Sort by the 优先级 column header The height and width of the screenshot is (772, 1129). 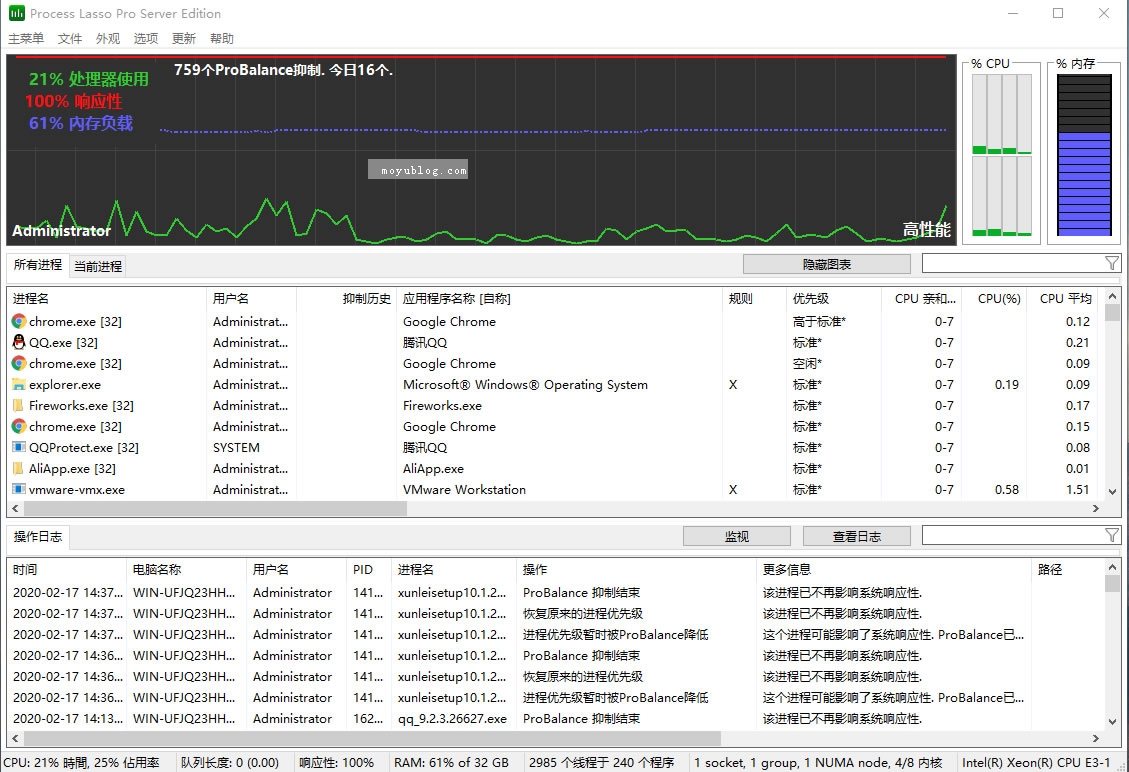point(834,298)
